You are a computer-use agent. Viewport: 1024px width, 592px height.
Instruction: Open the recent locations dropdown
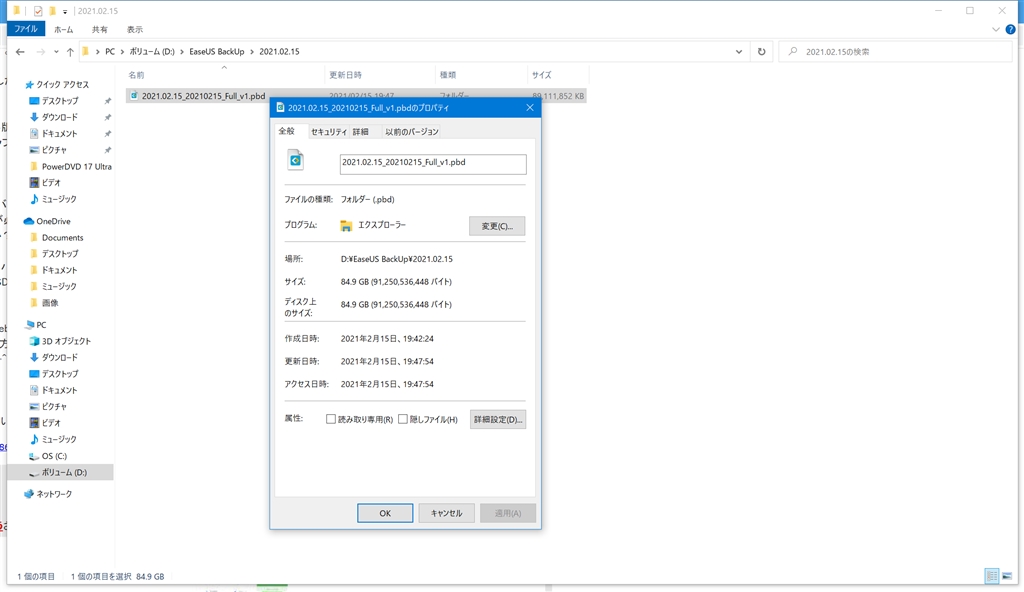pos(56,52)
